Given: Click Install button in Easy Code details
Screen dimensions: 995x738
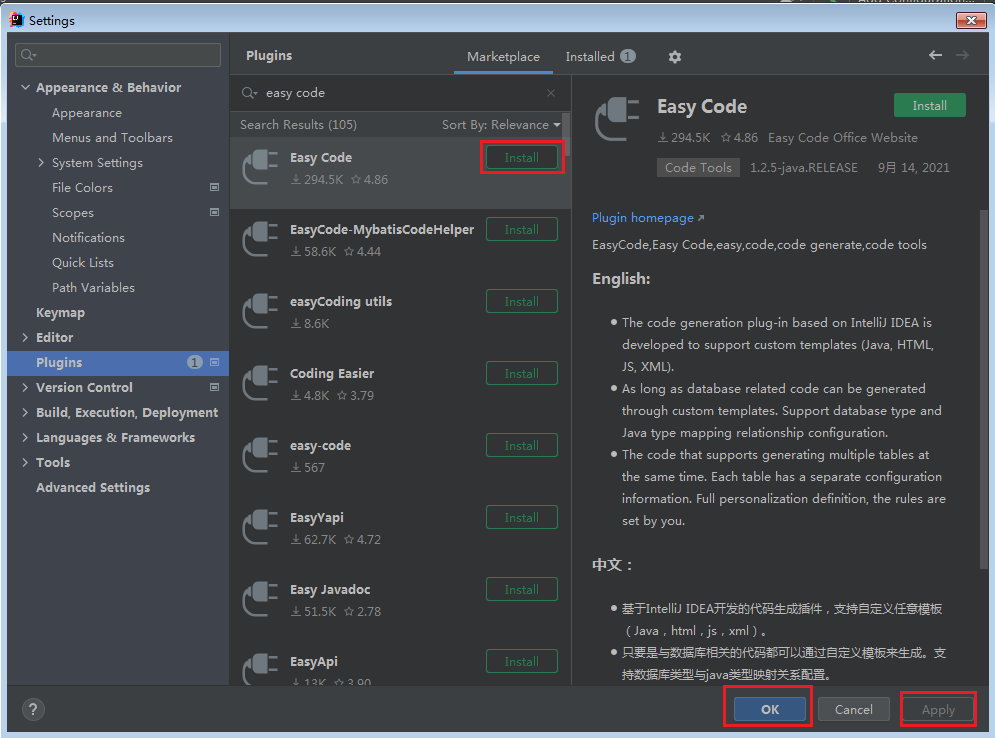Looking at the screenshot, I should (x=930, y=105).
